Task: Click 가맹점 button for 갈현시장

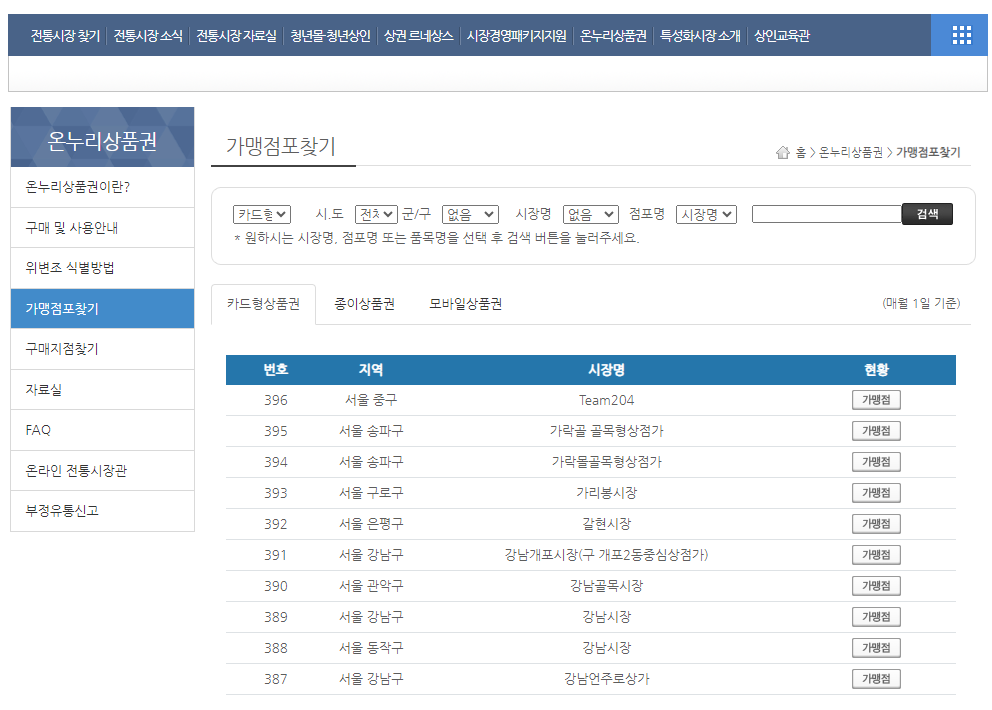Action: click(876, 524)
